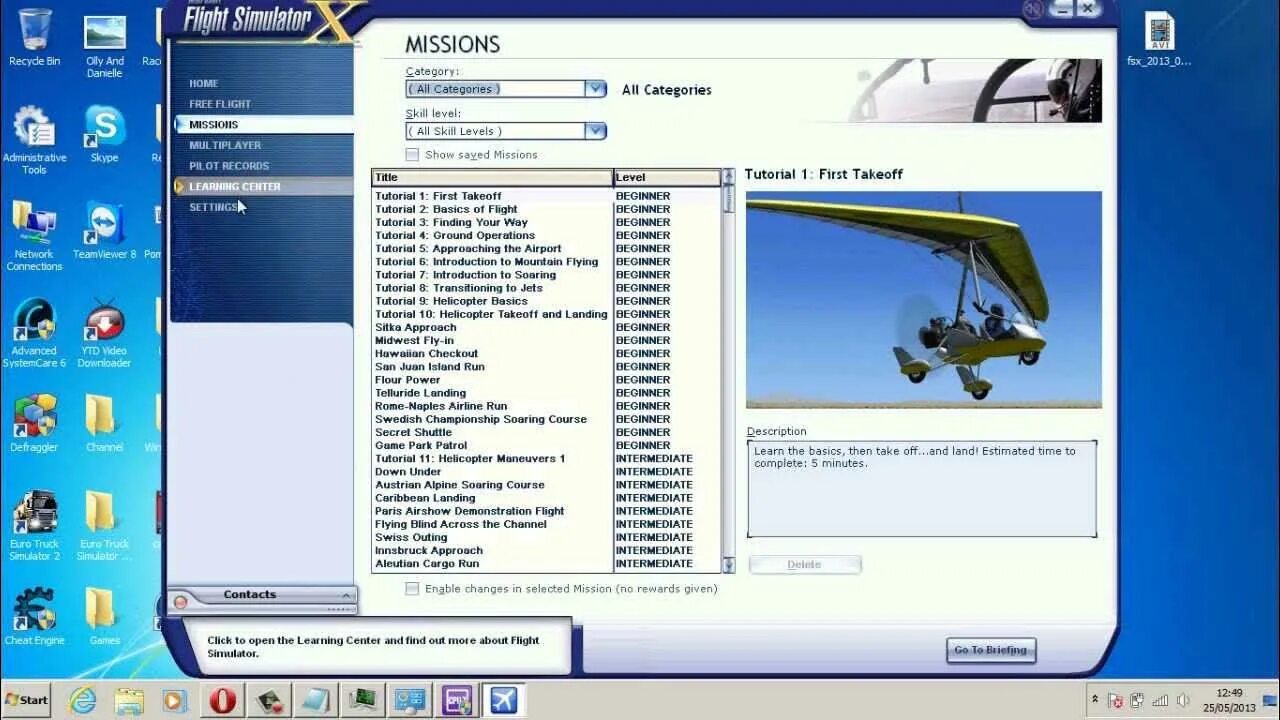This screenshot has width=1280, height=720.
Task: Open Advanced SystemCare 6 shortcut
Action: tap(34, 333)
